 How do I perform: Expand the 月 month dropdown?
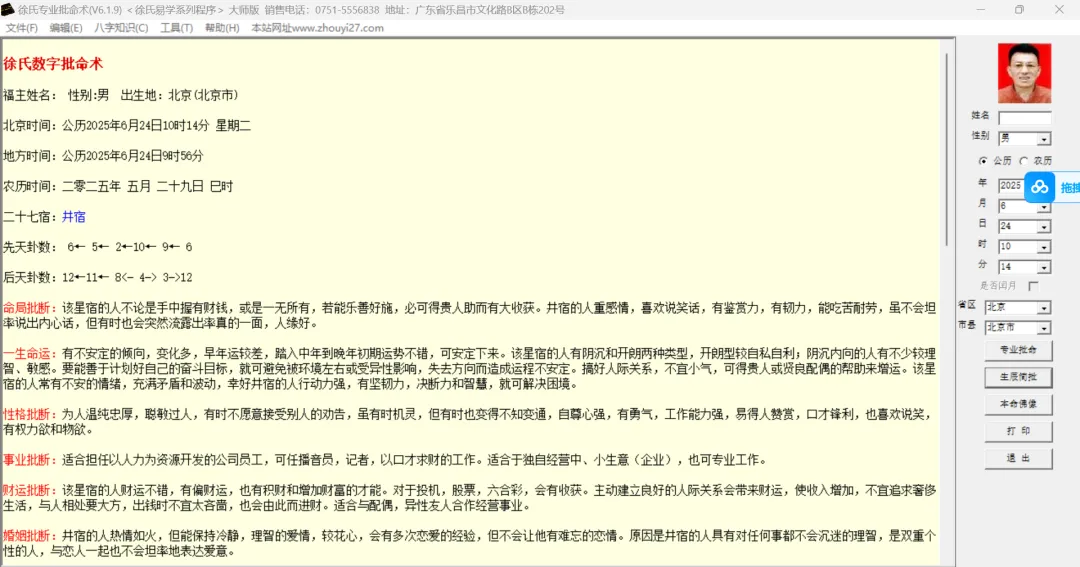pyautogui.click(x=1044, y=207)
